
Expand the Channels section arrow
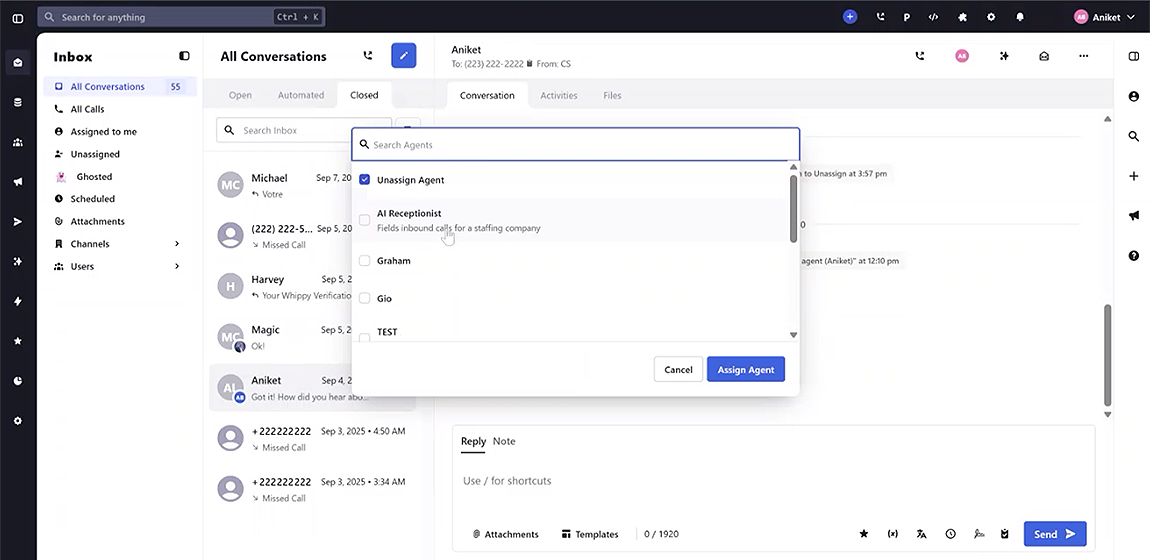177,243
